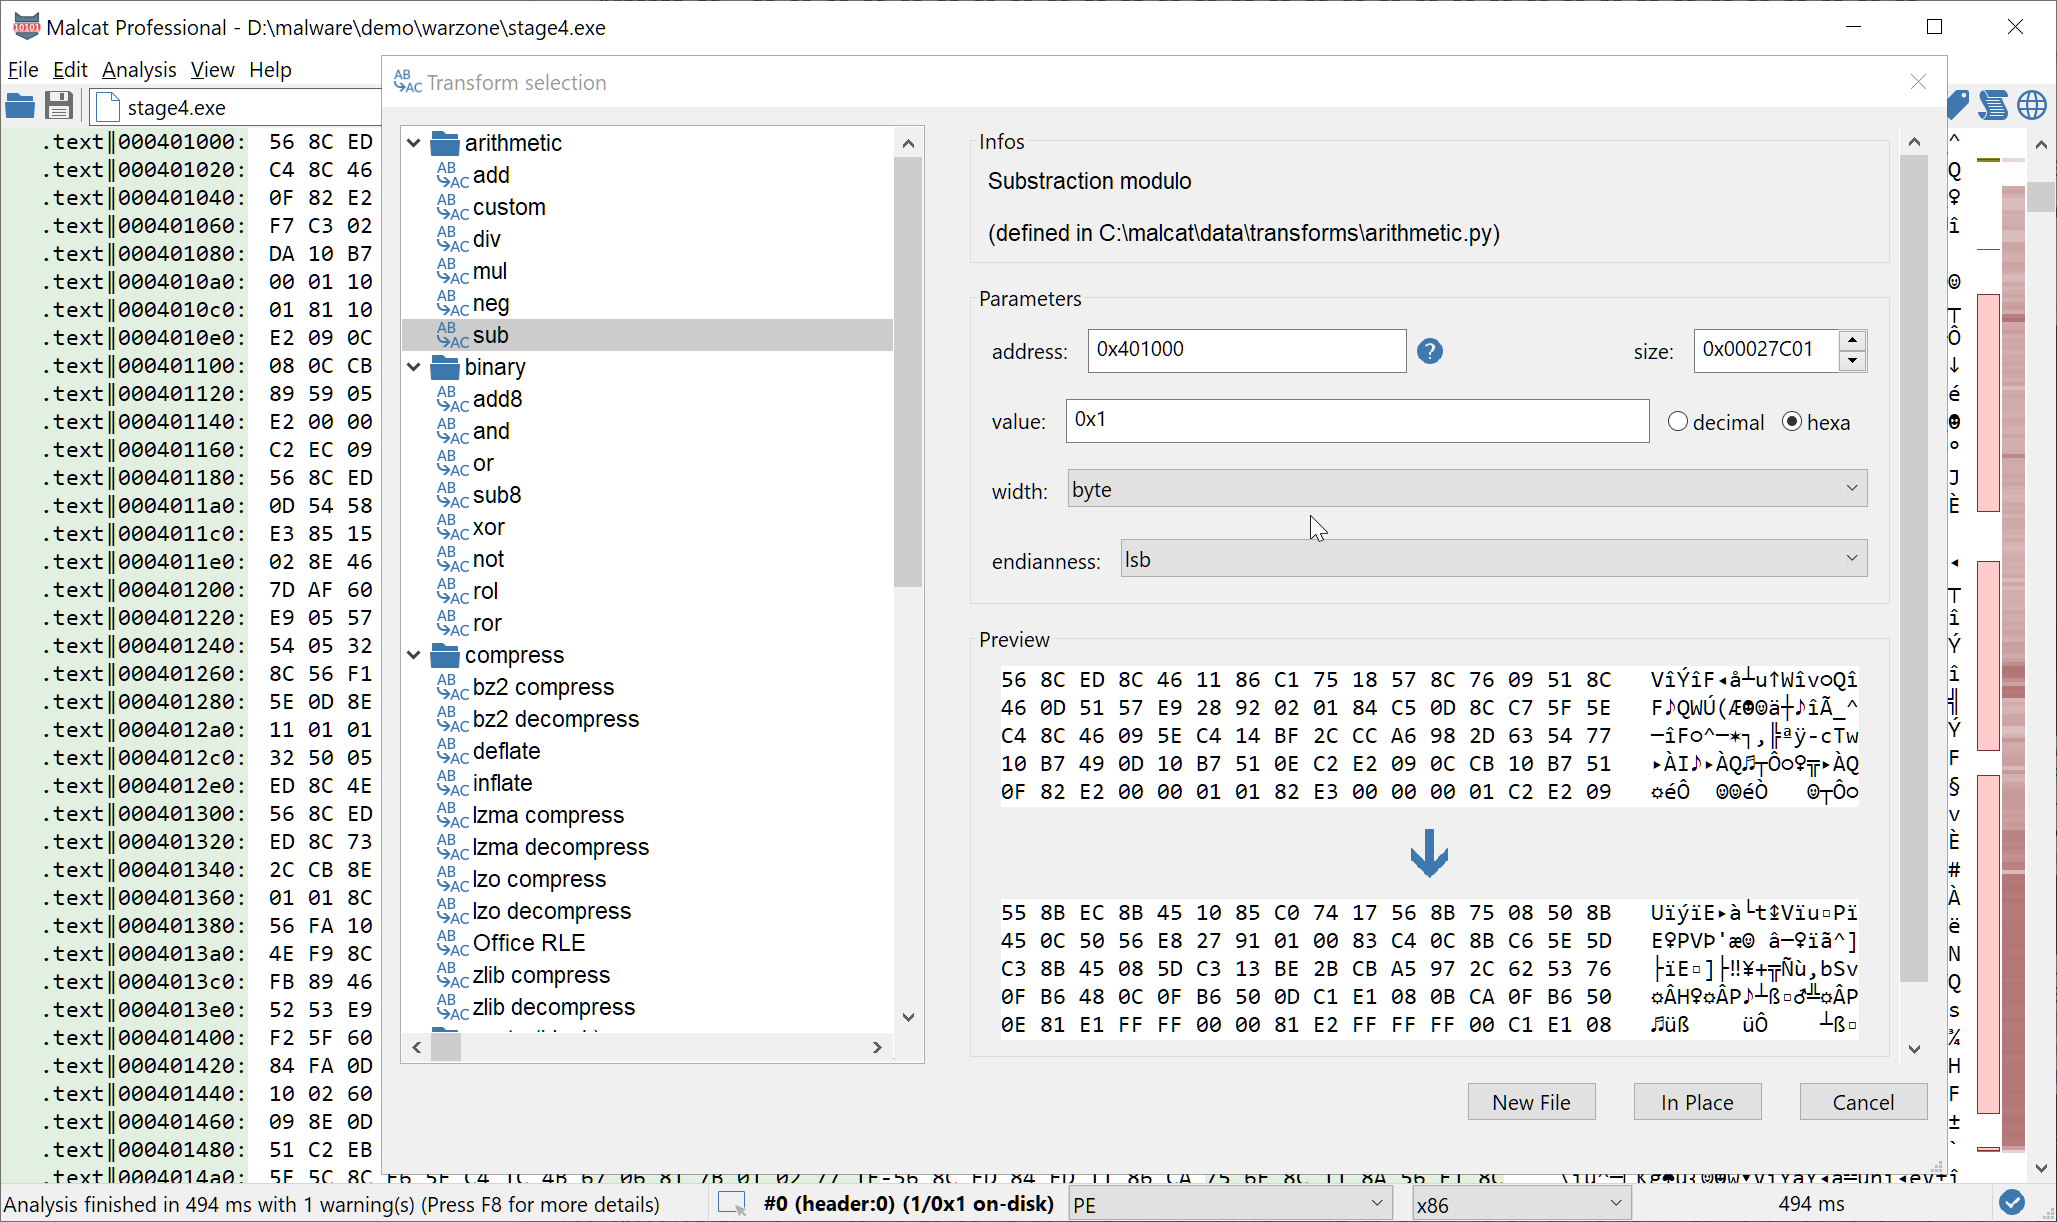The width and height of the screenshot is (2057, 1222).
Task: Open the Analysis menu
Action: (140, 68)
